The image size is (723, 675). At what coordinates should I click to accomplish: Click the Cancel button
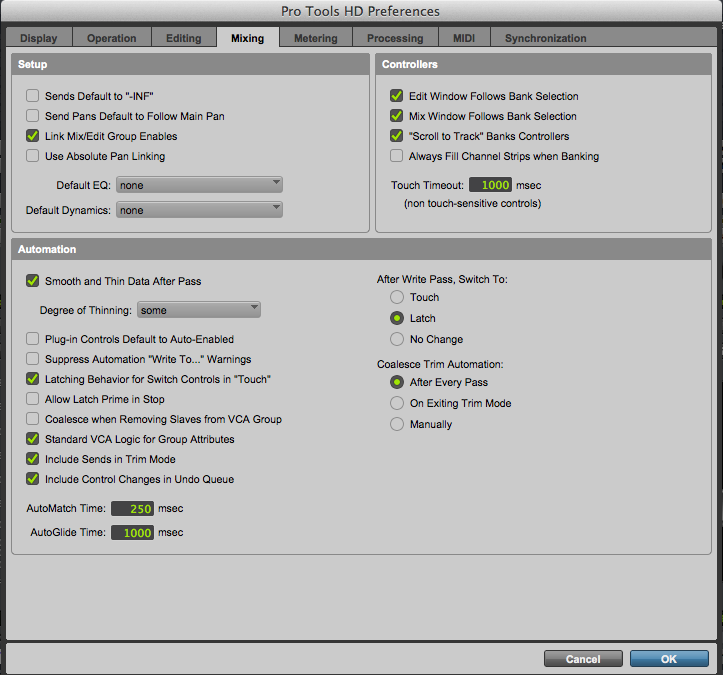pyautogui.click(x=583, y=659)
